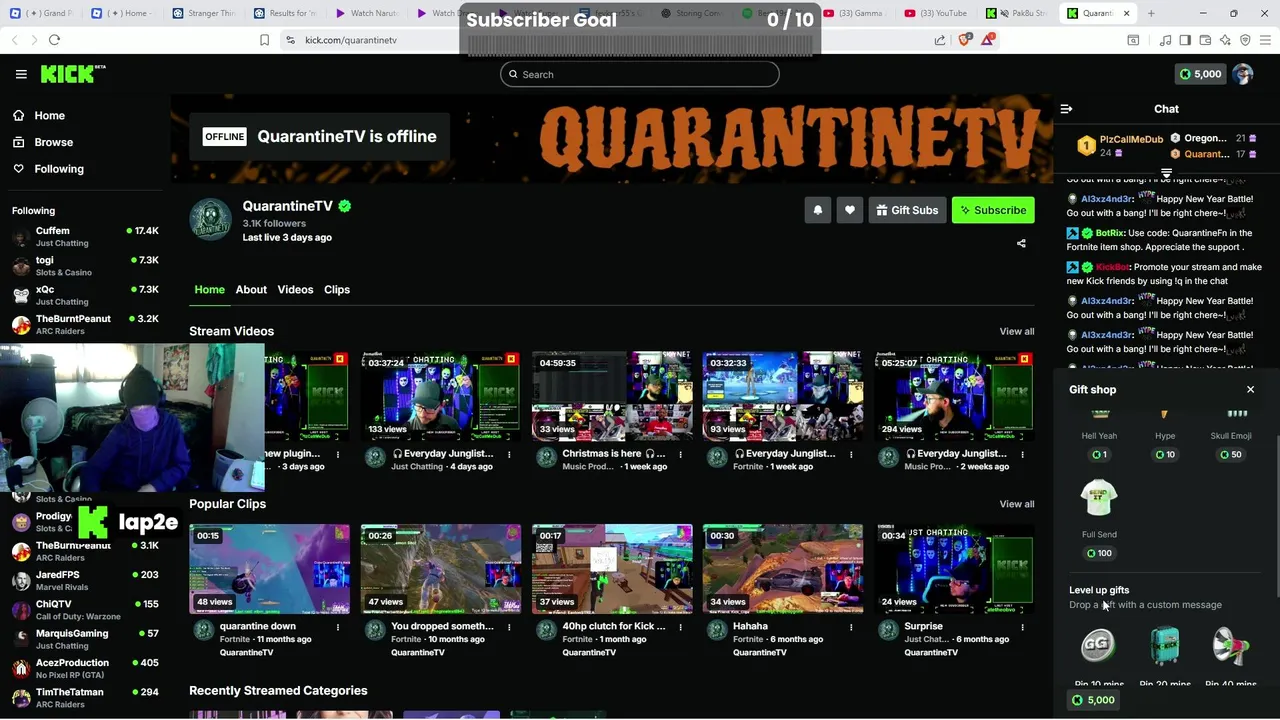The width and height of the screenshot is (1280, 720).
Task: Open JaredFPS channel in sidebar
Action: pos(85,580)
